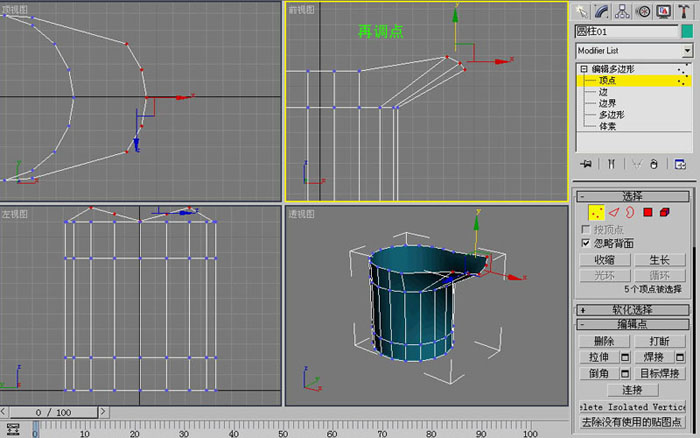Select the Polygon red square icon
The image size is (700, 438).
coord(648,212)
